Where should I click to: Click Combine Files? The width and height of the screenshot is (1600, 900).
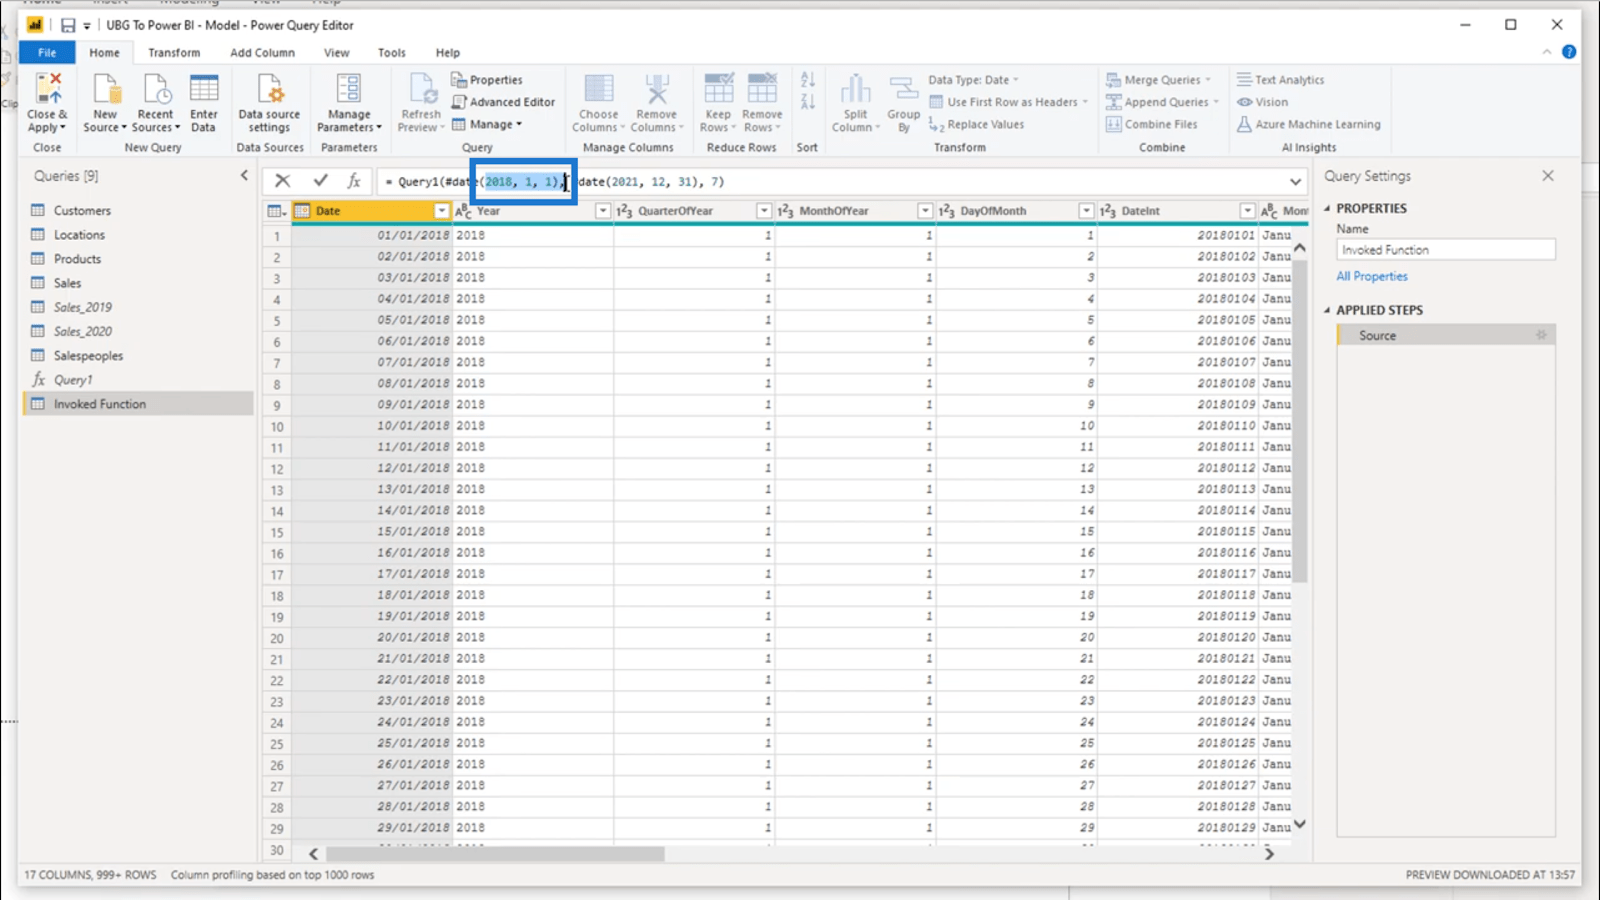click(1151, 125)
